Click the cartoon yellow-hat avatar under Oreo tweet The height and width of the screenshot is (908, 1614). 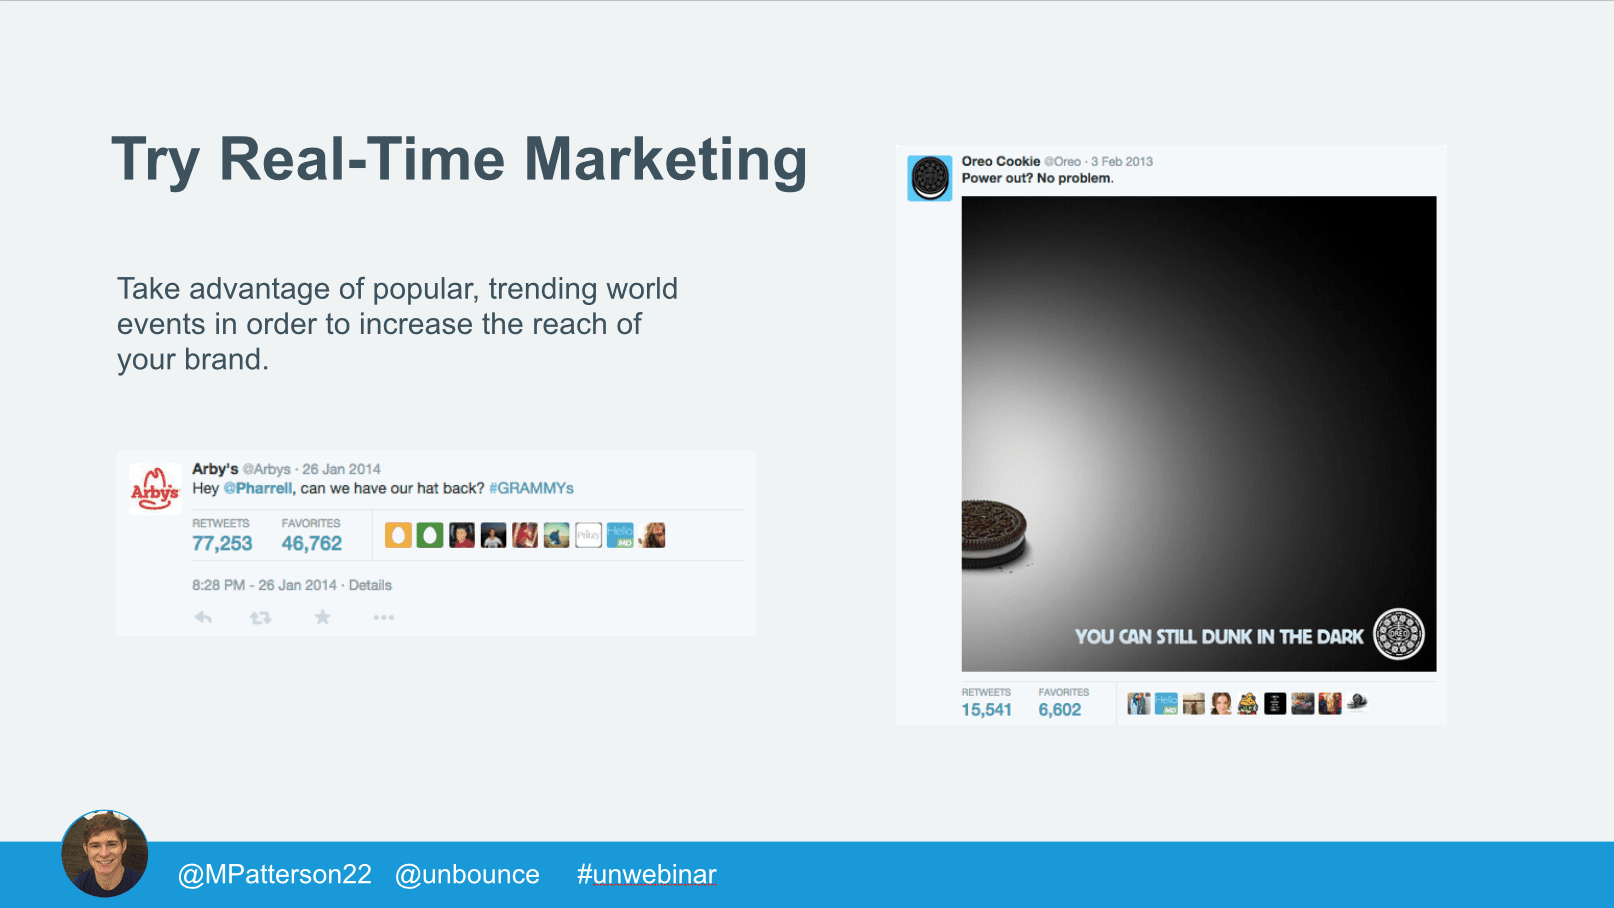(1248, 704)
